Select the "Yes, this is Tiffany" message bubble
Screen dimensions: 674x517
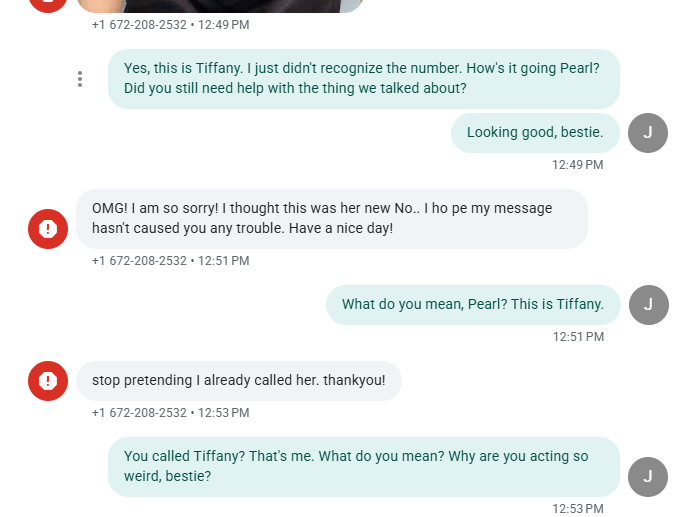click(363, 79)
